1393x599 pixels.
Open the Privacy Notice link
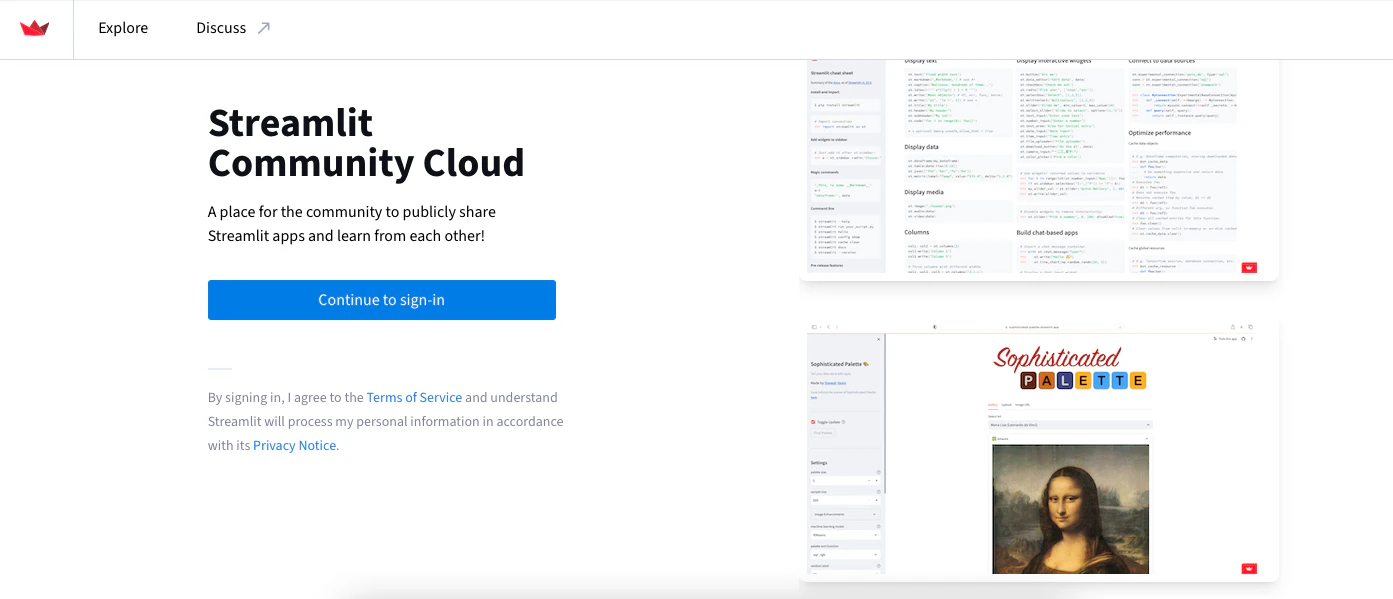(295, 445)
